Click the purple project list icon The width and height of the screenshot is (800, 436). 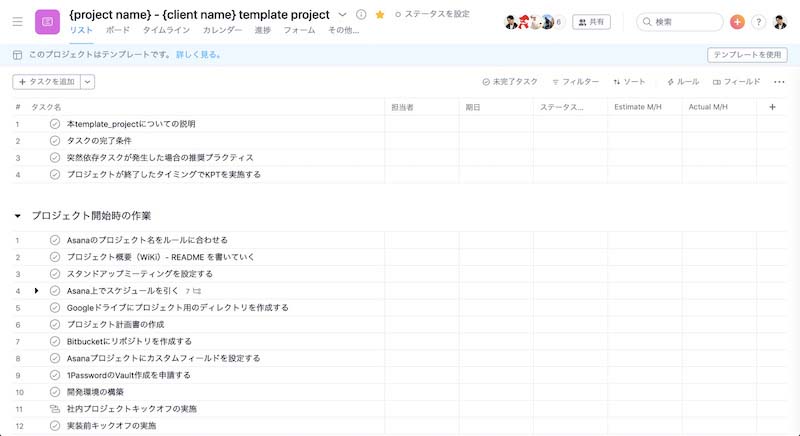[x=47, y=22]
